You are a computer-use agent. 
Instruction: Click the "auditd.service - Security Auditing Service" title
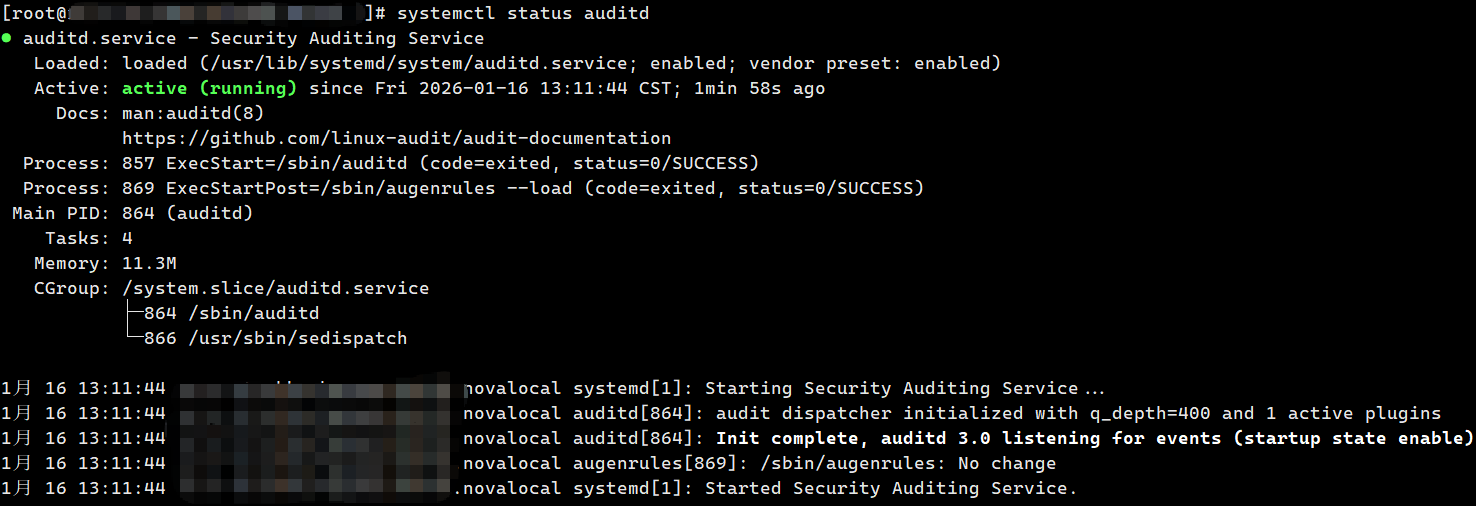point(253,38)
